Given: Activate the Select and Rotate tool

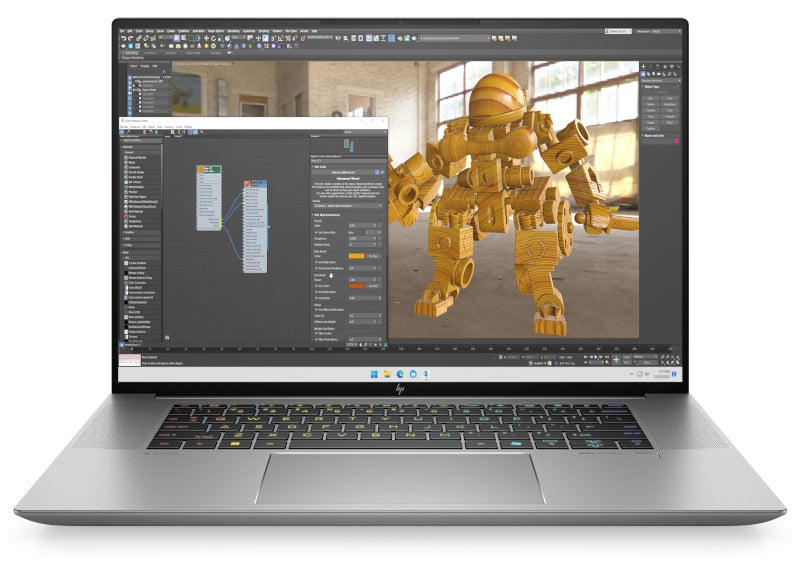Looking at the screenshot, I should (x=213, y=38).
